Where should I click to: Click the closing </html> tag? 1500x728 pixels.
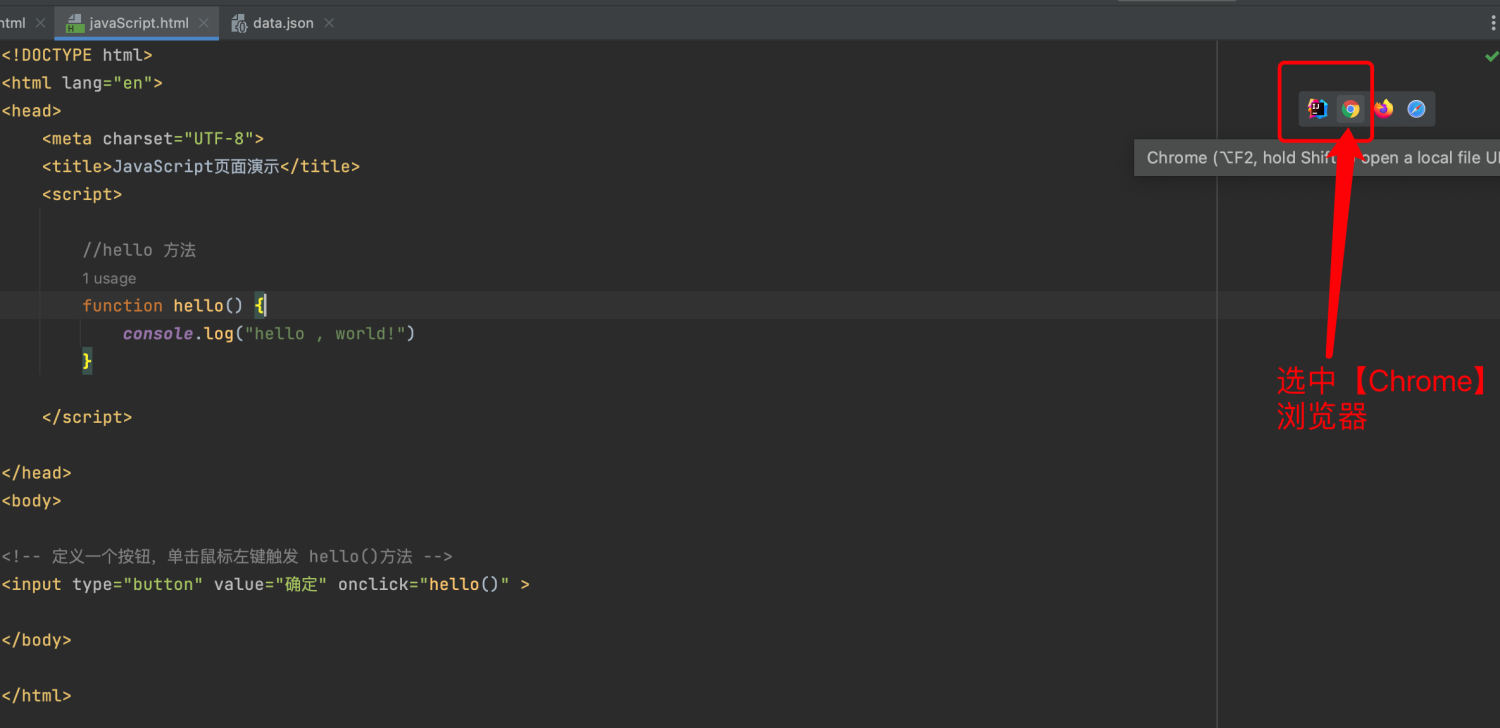click(36, 696)
